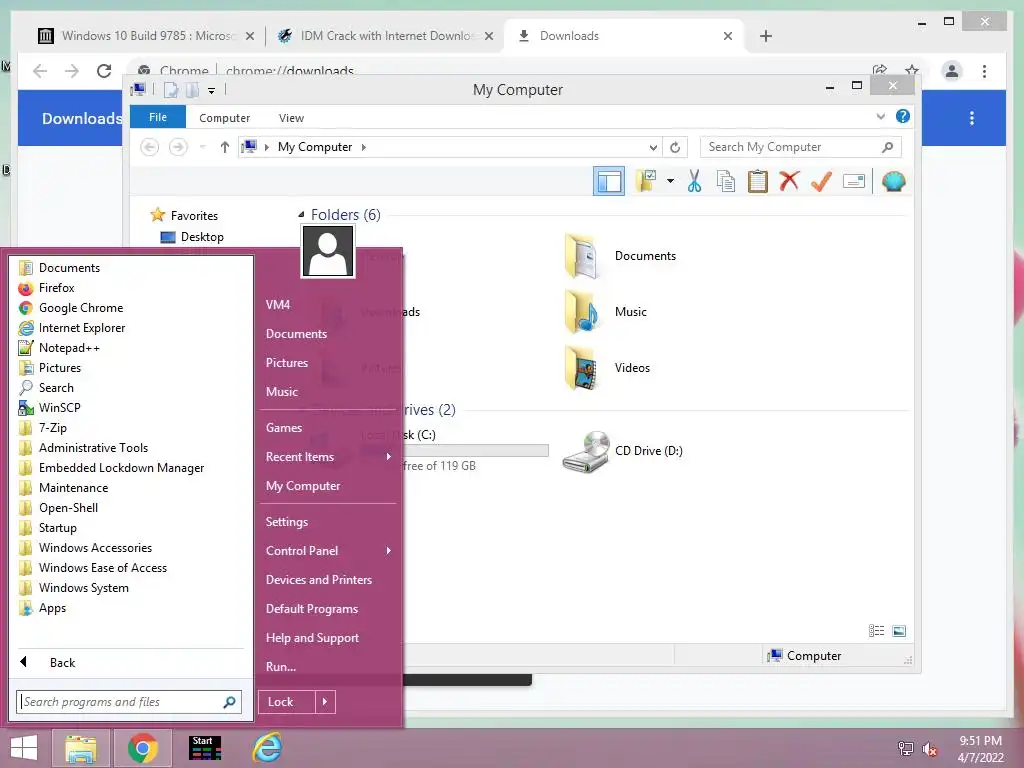This screenshot has width=1024, height=768.
Task: Click the Start tiles icon on taskbar
Action: point(204,748)
